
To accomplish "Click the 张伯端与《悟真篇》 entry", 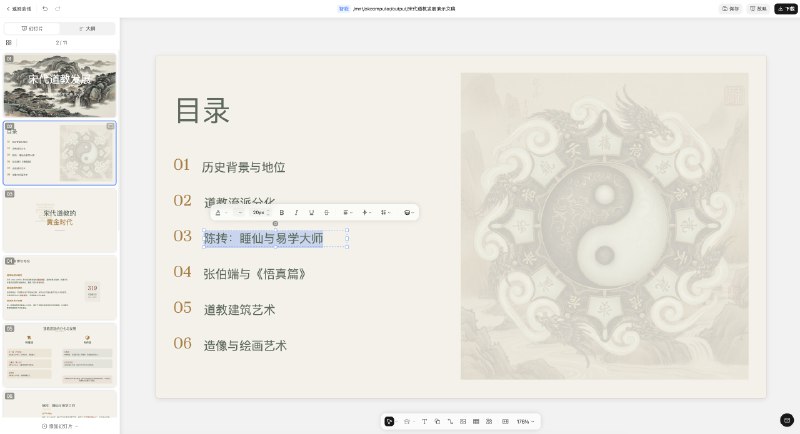I will point(255,274).
